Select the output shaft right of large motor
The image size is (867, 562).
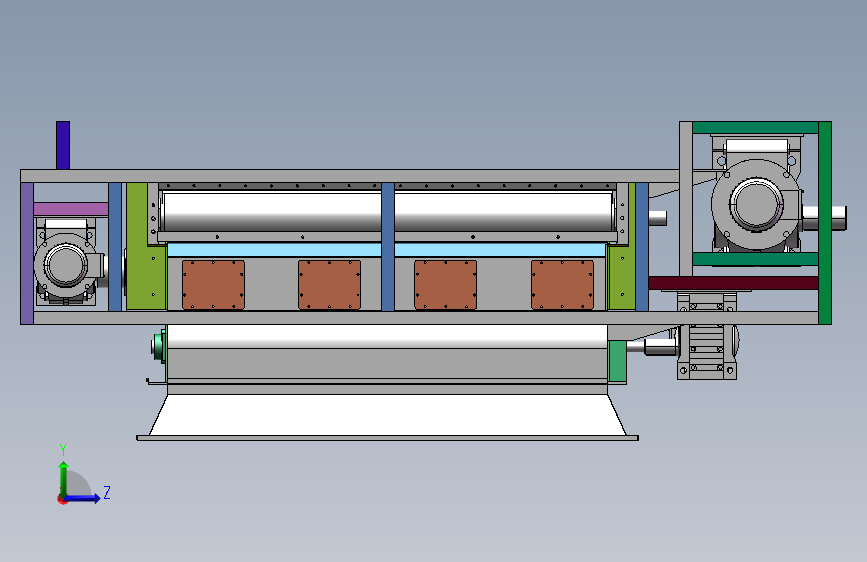tap(823, 218)
